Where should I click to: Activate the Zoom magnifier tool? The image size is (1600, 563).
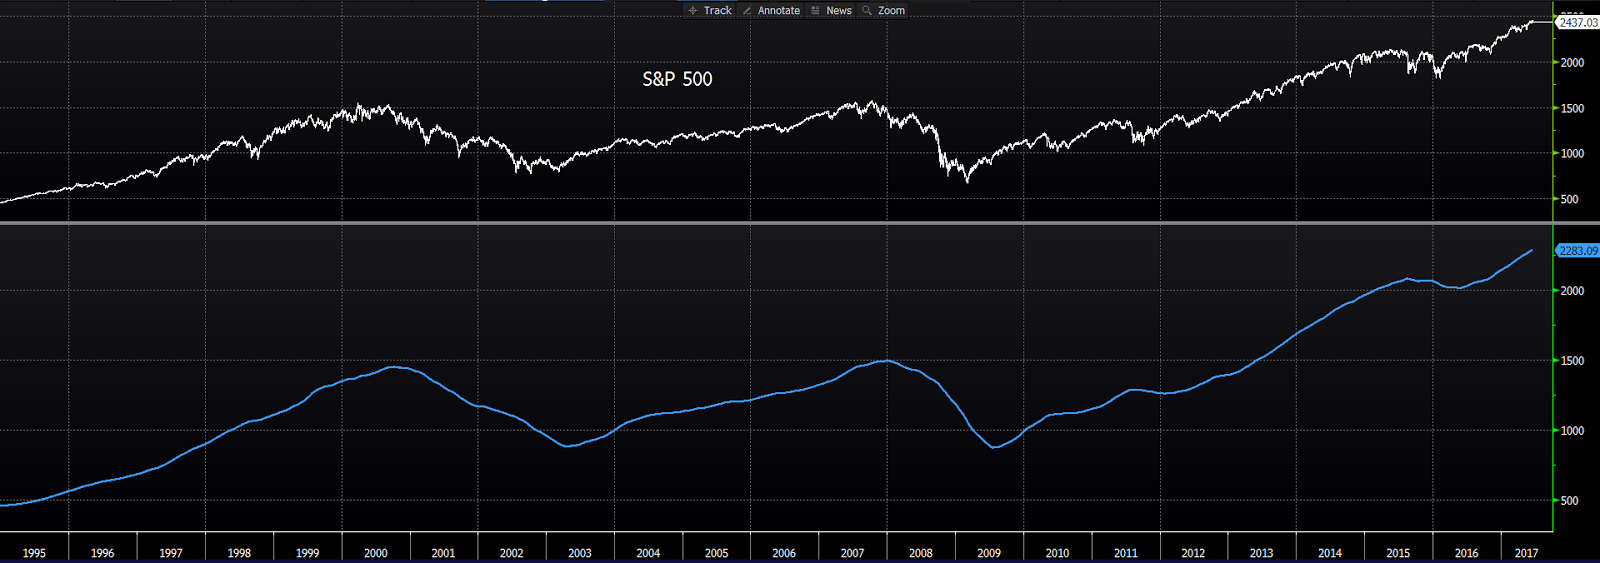click(884, 10)
